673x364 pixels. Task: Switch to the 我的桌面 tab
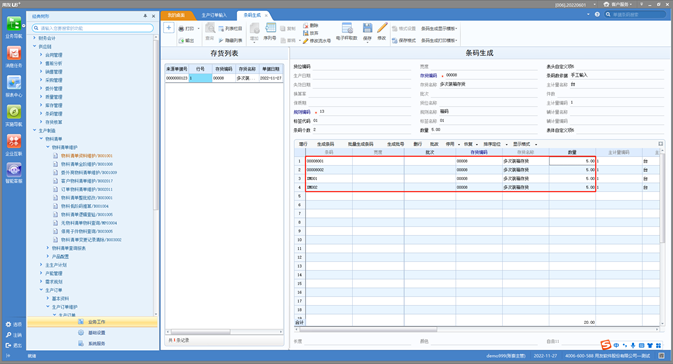click(176, 15)
